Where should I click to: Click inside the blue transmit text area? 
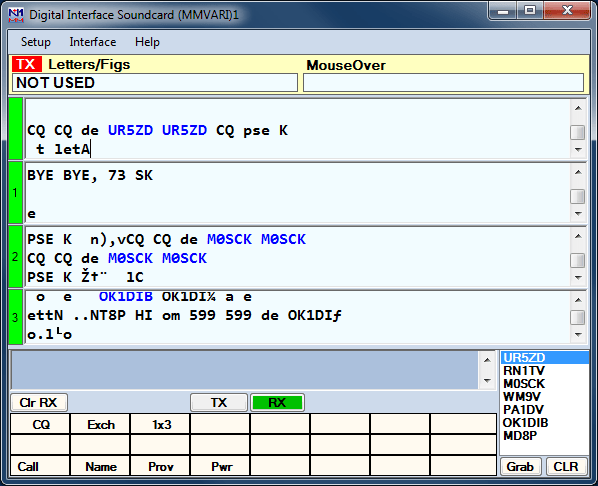(244, 370)
